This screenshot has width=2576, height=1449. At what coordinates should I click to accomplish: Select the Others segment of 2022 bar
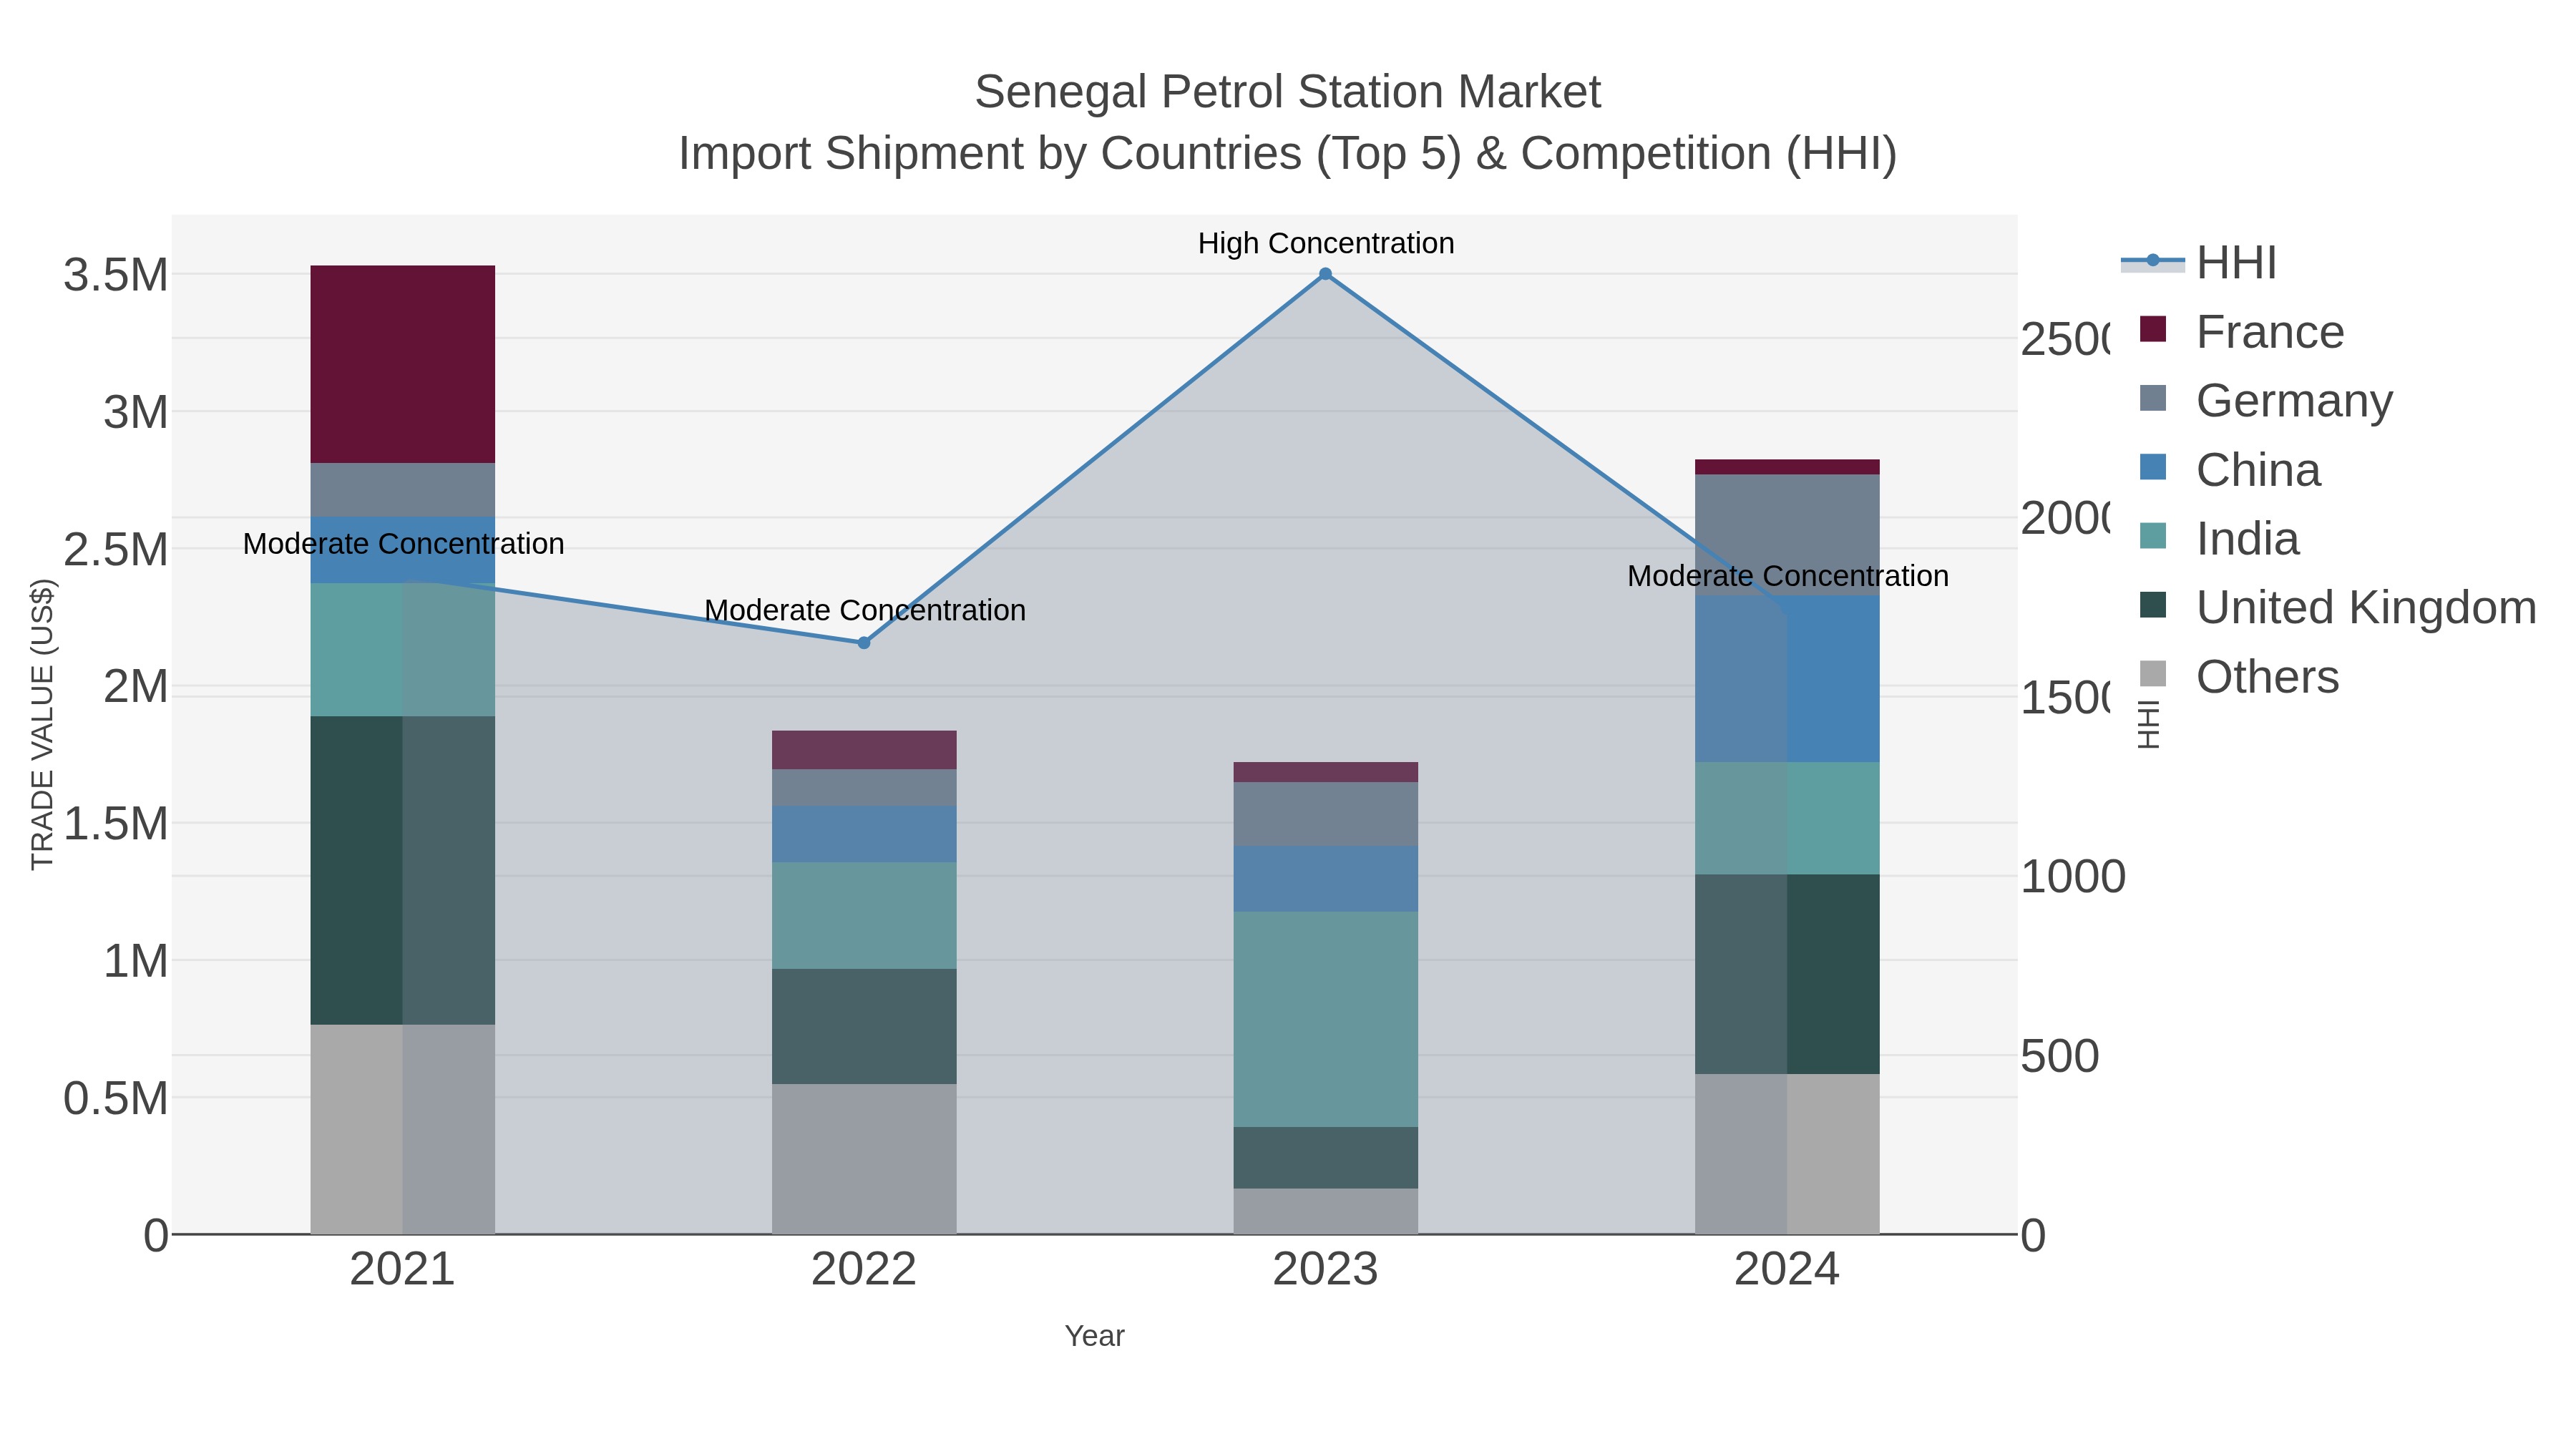click(x=864, y=1159)
